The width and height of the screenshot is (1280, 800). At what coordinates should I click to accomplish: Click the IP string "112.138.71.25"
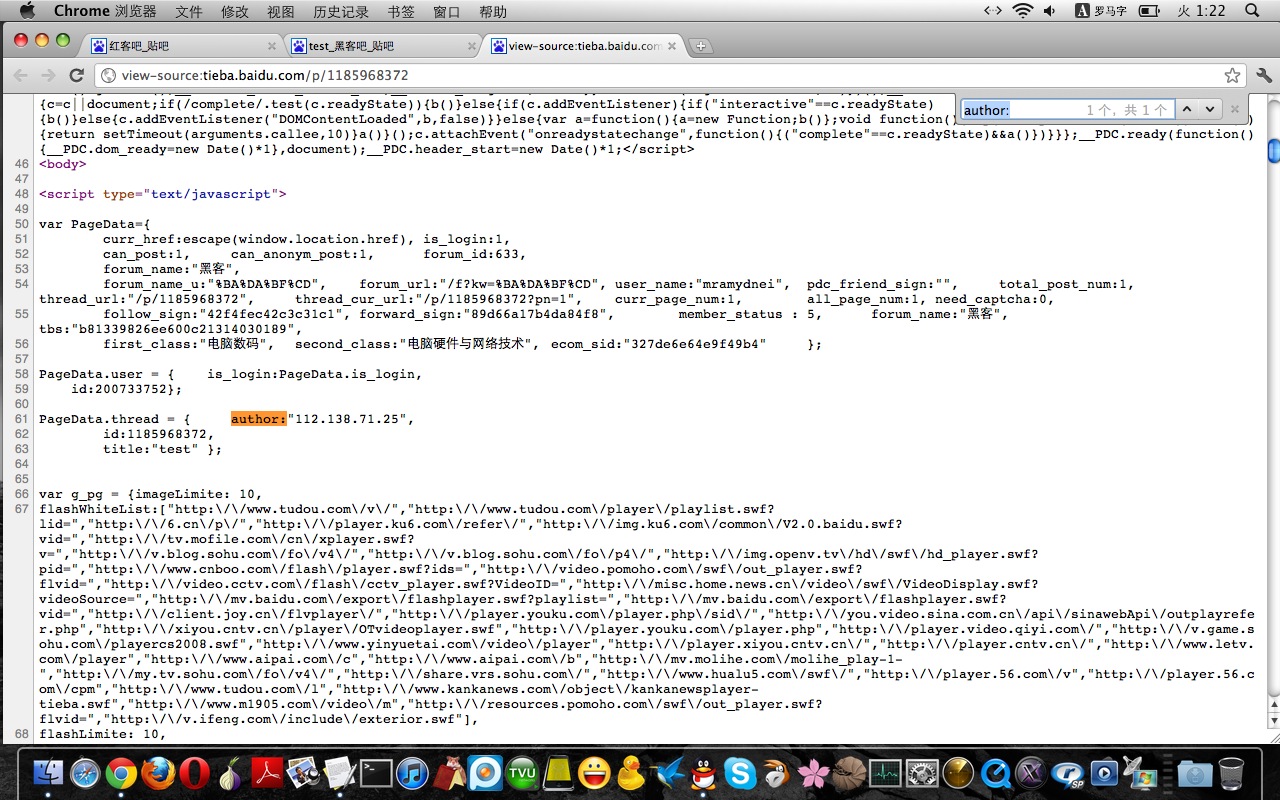(x=347, y=419)
